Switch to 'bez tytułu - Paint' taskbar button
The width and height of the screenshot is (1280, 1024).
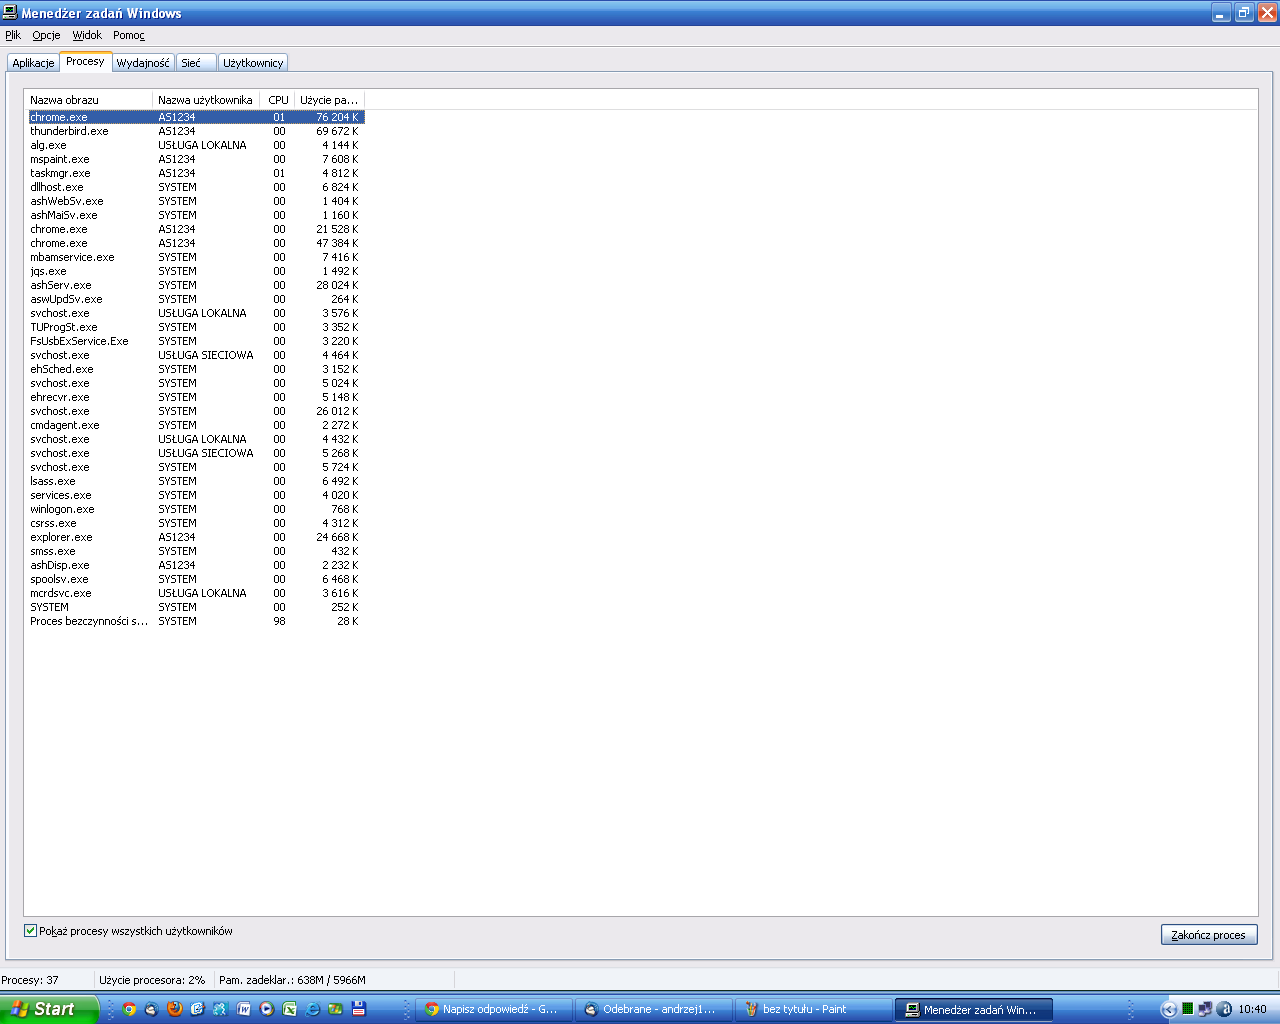pyautogui.click(x=814, y=1009)
